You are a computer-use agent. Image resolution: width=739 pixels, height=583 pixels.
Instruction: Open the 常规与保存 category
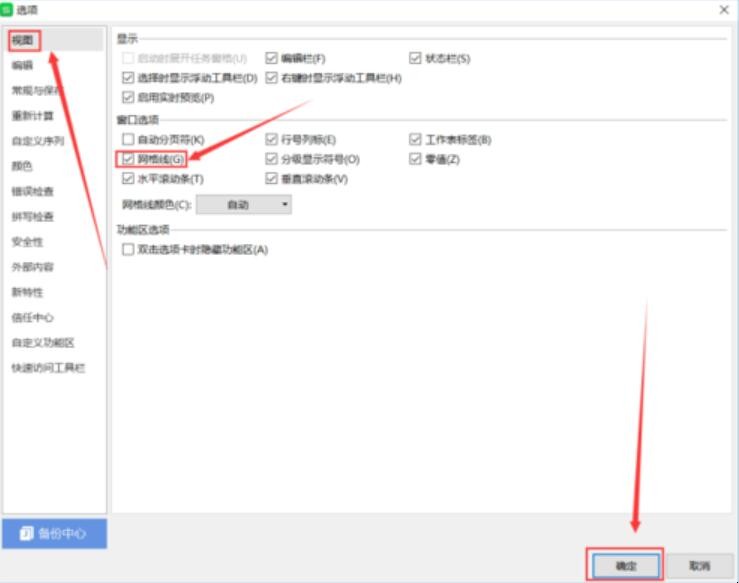point(36,90)
